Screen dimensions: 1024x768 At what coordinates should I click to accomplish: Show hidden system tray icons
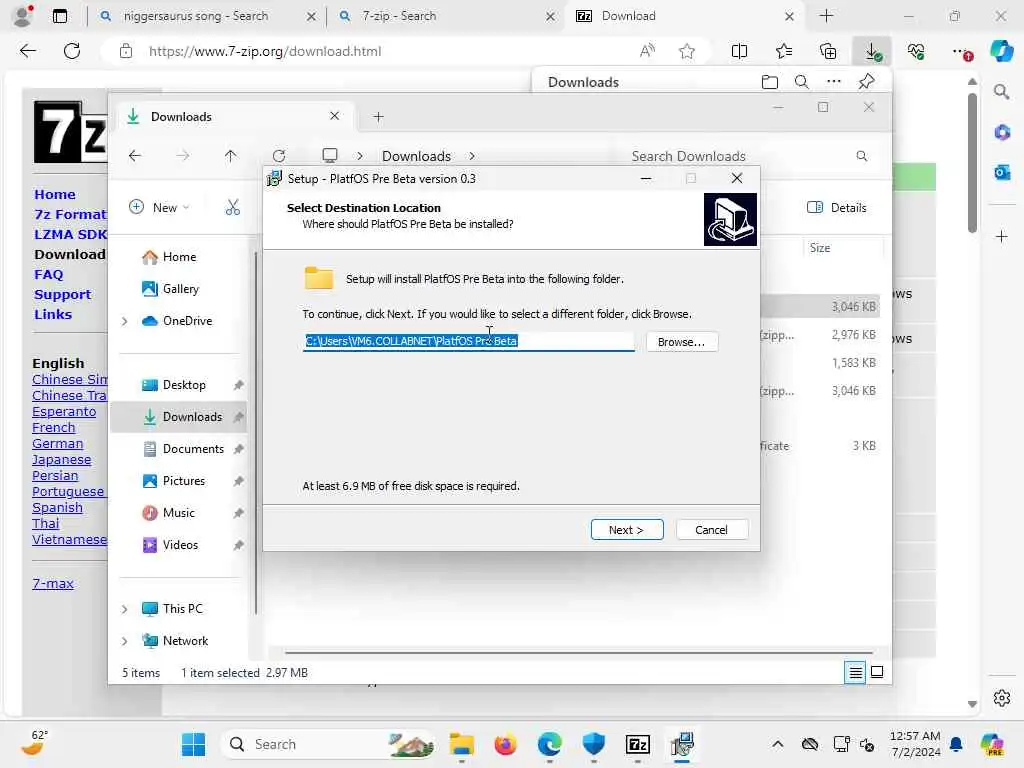(777, 744)
